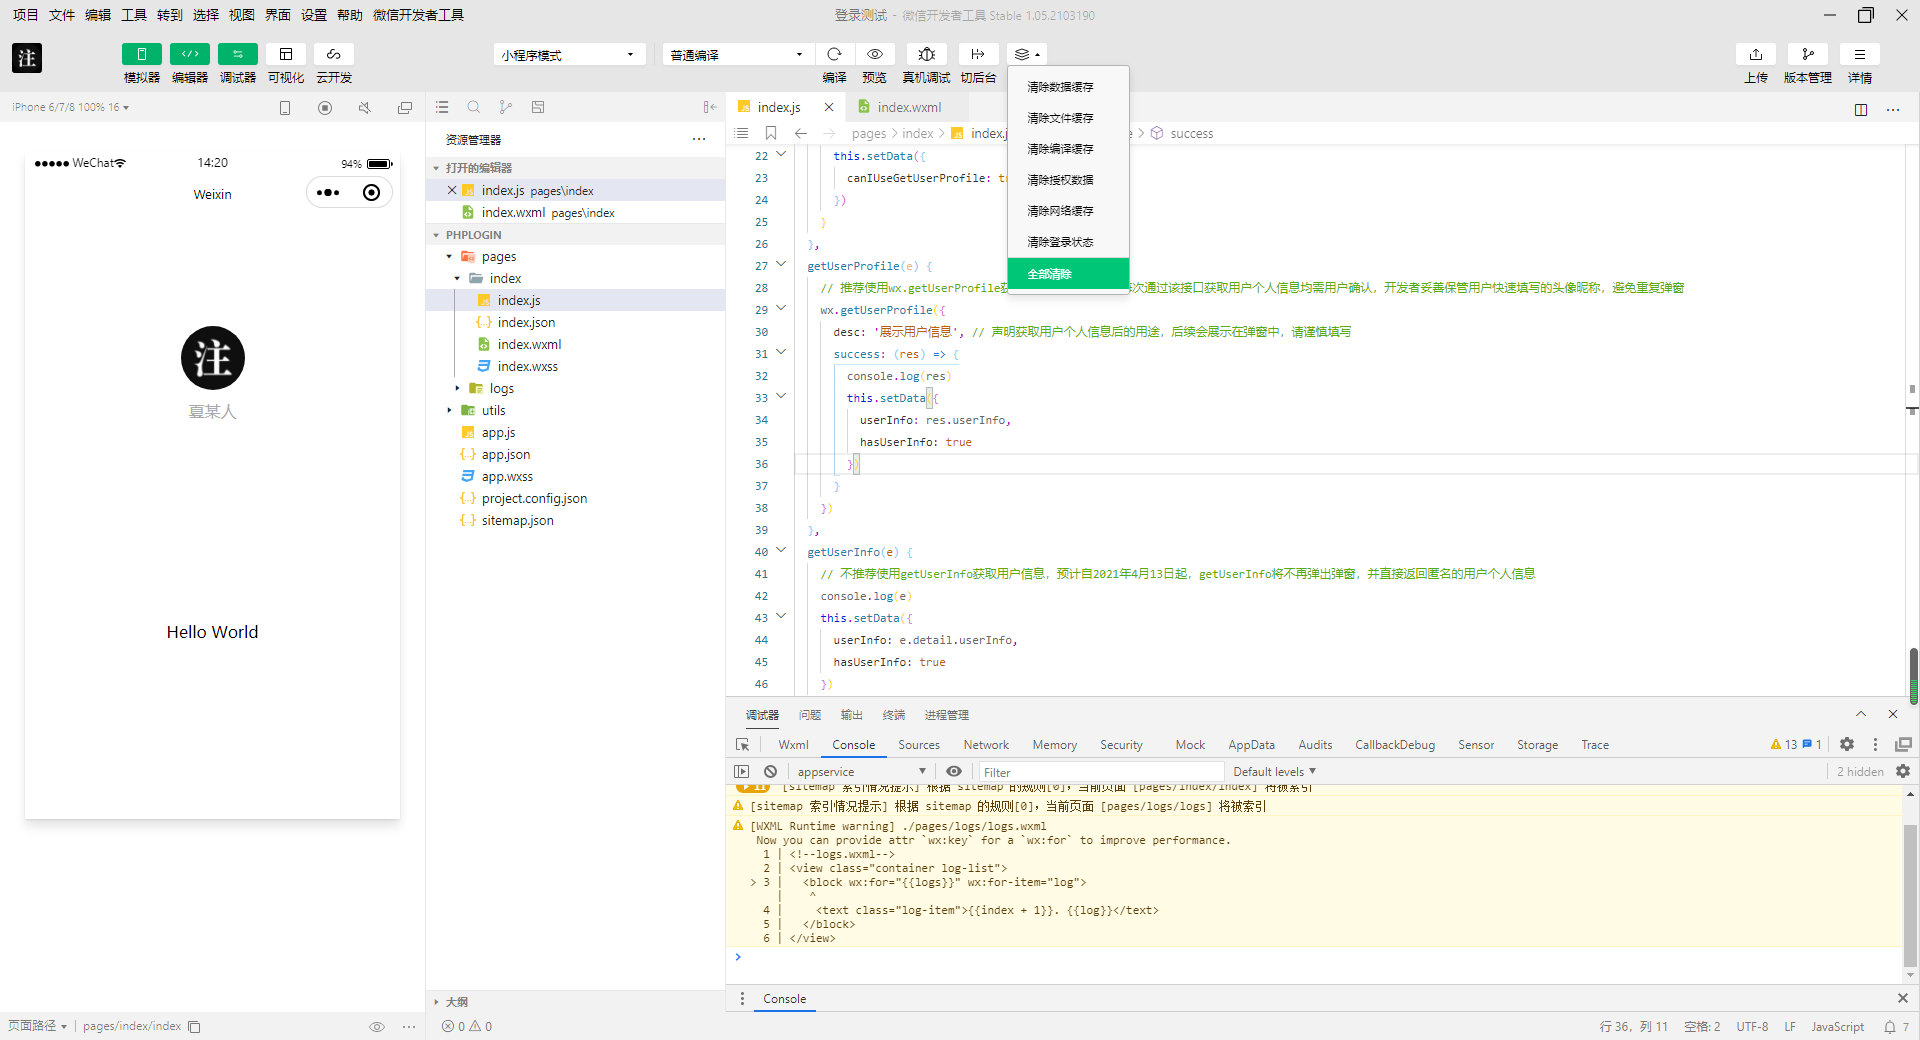The width and height of the screenshot is (1920, 1040).
Task: Toggle the simulator mute sound icon
Action: (x=365, y=108)
